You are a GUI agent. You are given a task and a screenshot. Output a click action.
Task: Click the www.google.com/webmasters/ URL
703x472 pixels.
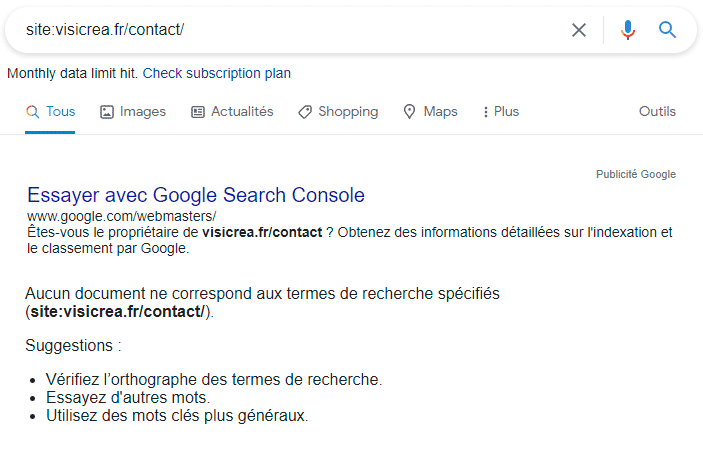click(122, 216)
